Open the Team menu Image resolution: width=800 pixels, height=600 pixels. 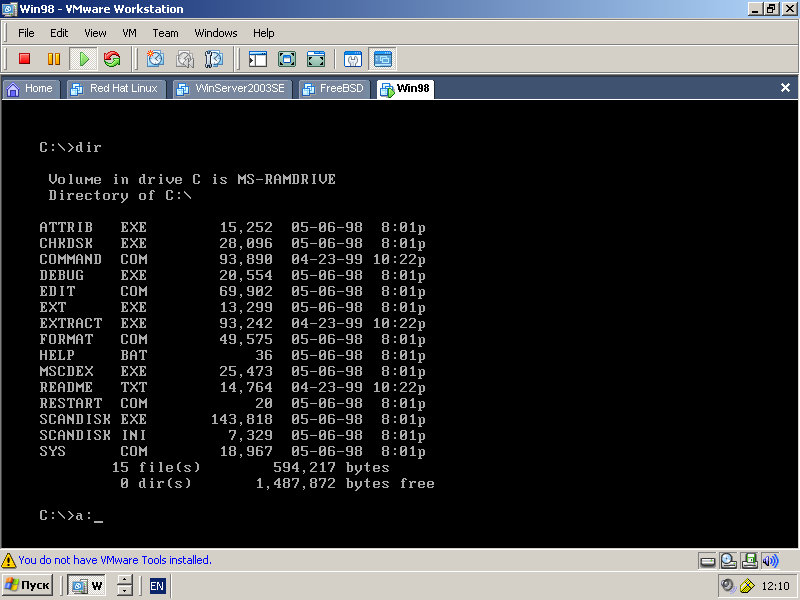point(165,33)
